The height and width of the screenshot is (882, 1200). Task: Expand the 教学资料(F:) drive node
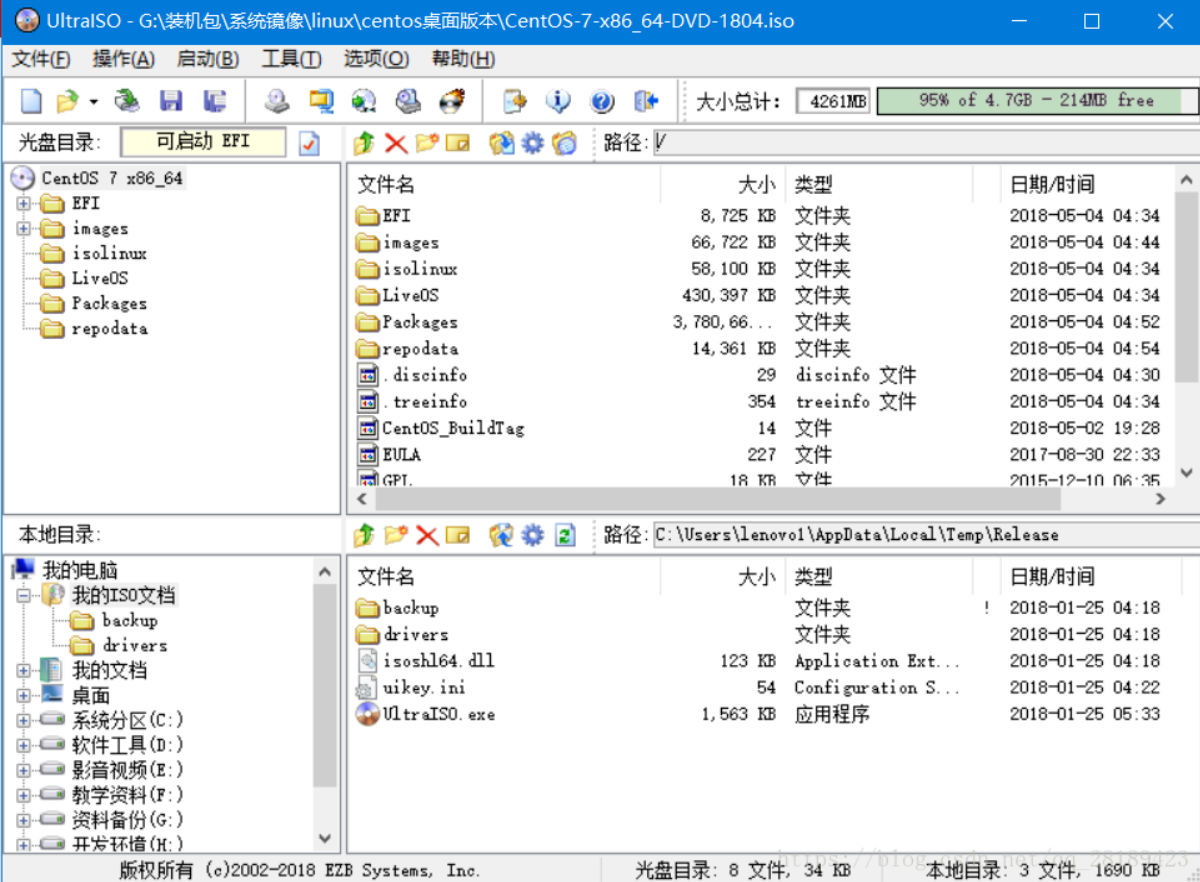(24, 795)
